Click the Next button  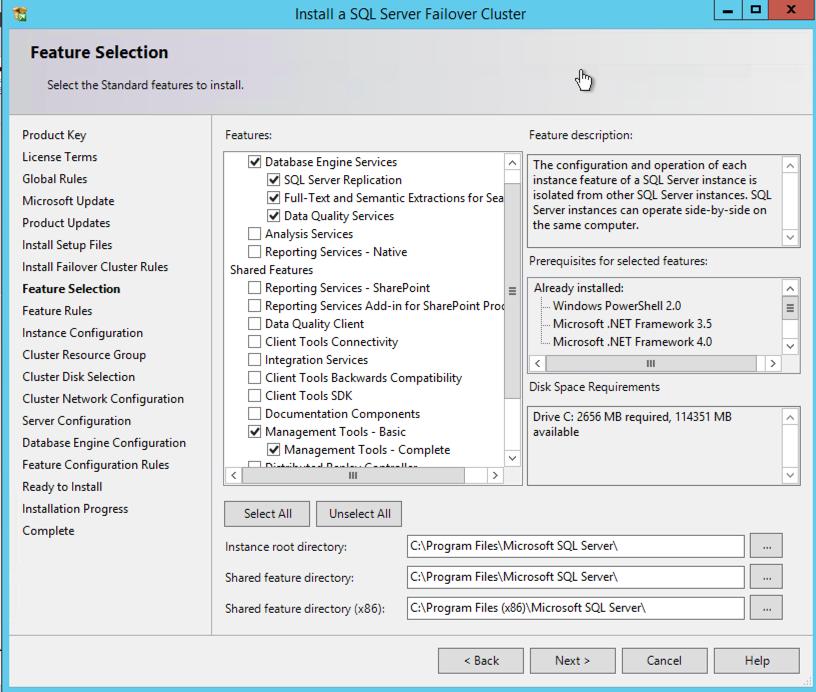point(571,661)
